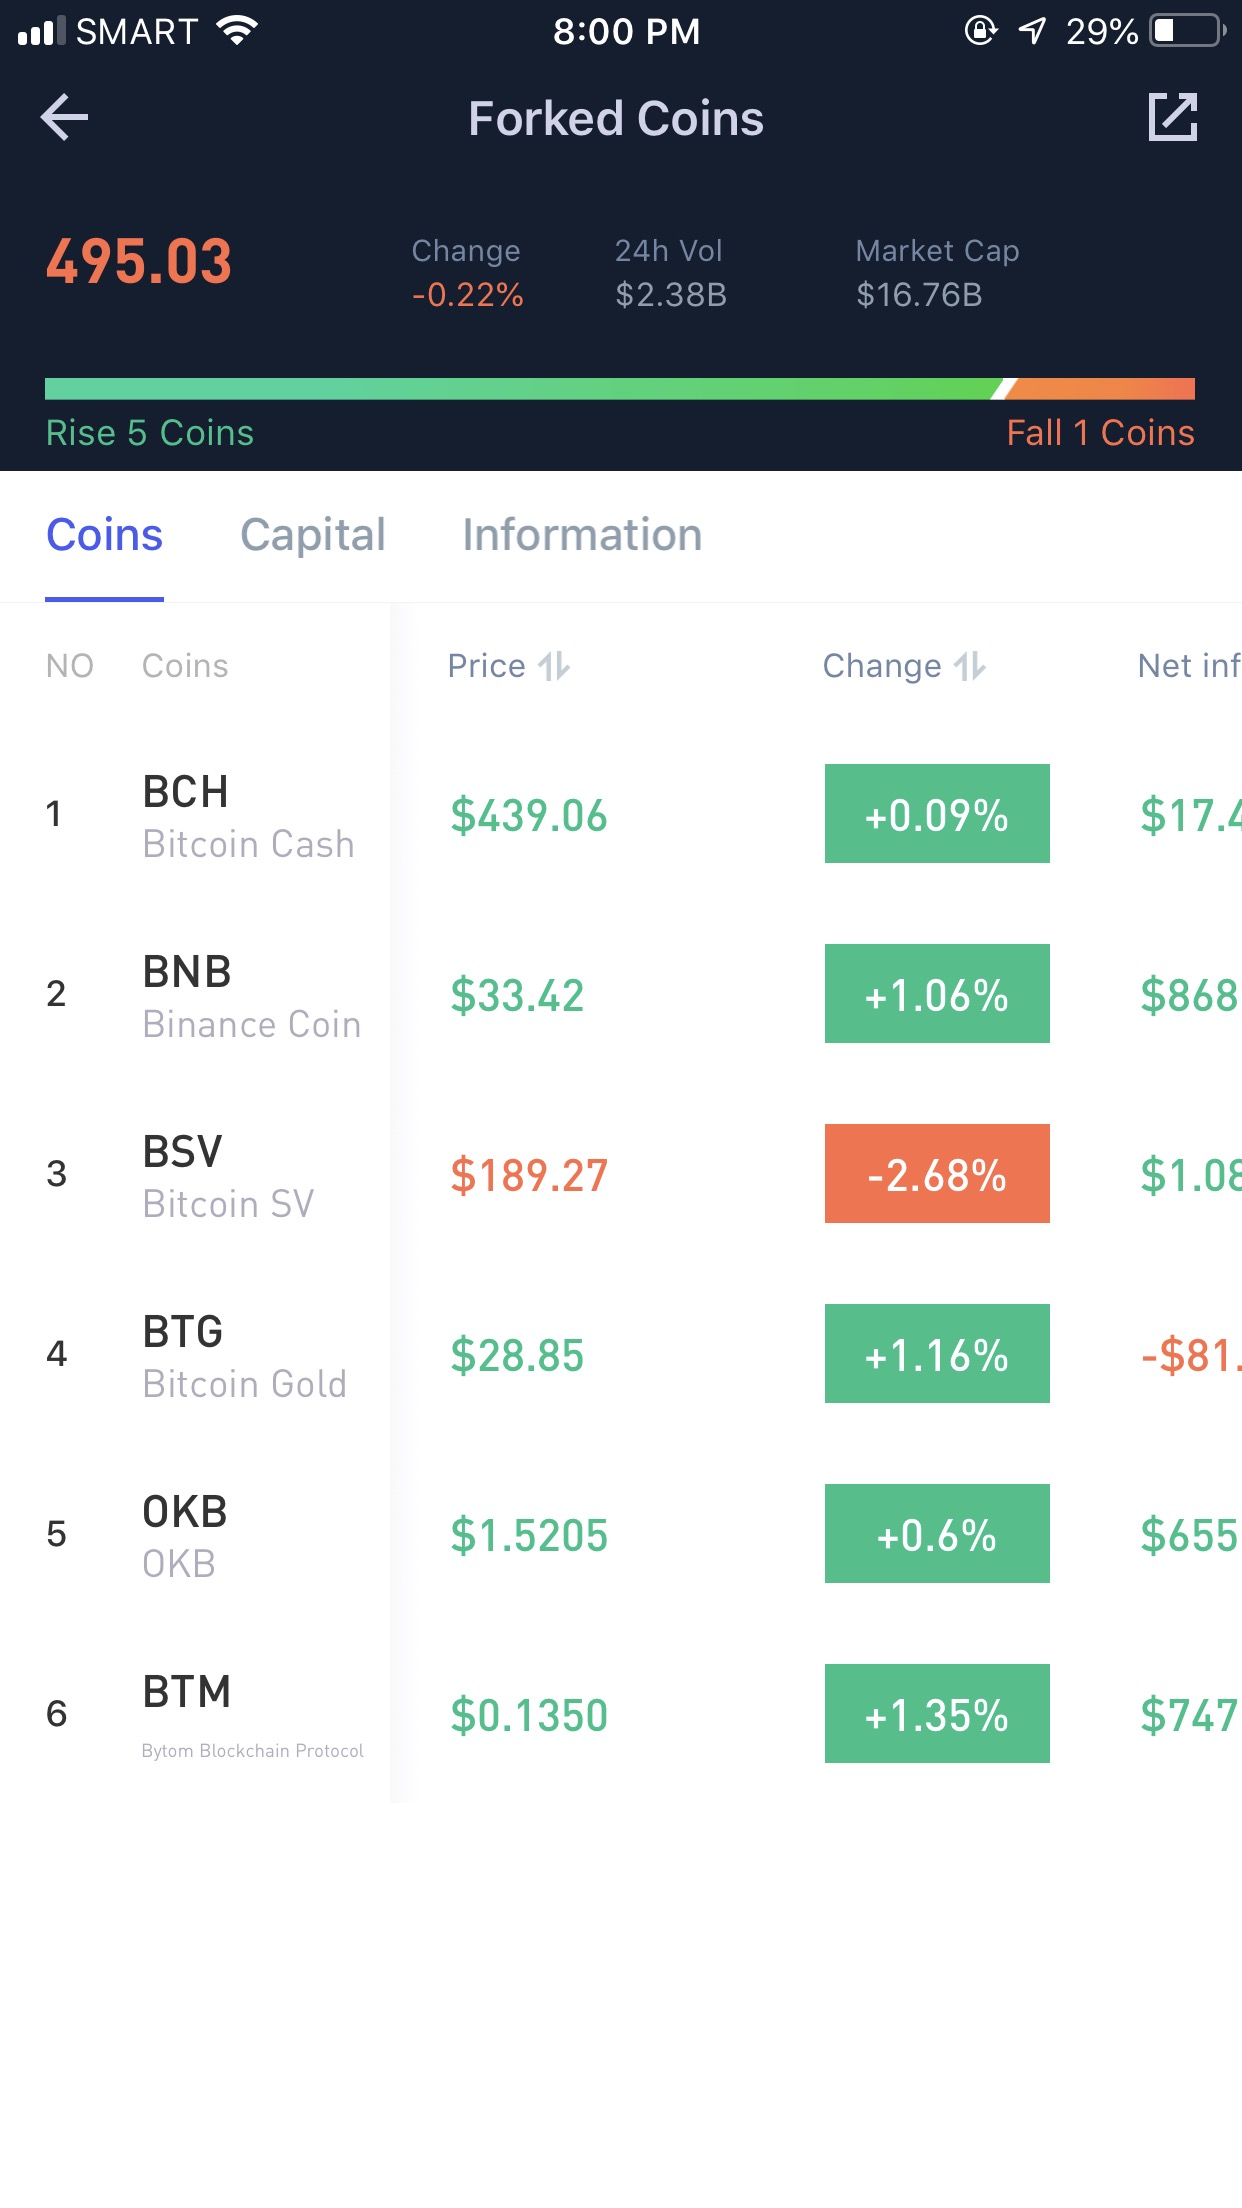Tap the Bitcoin Gold $28.85 price

pos(517,1355)
